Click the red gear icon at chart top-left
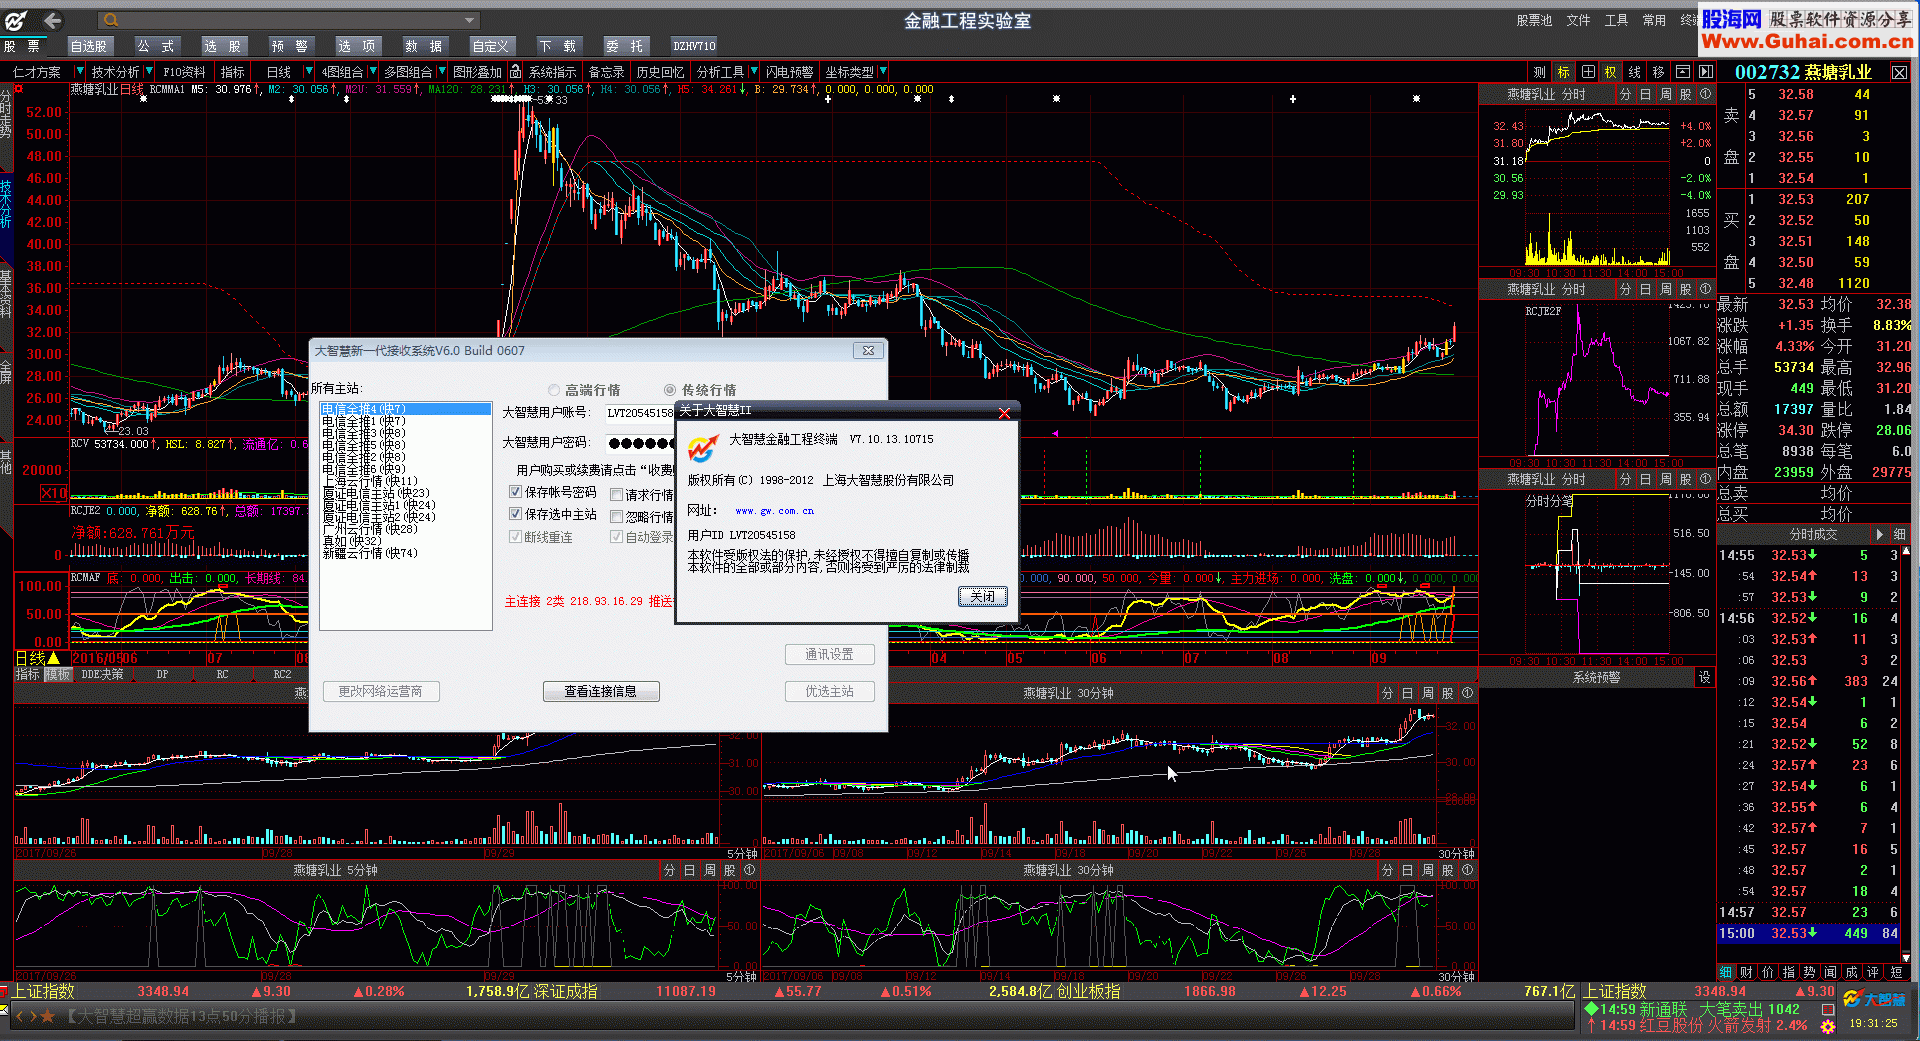1920x1041 pixels. (18, 89)
